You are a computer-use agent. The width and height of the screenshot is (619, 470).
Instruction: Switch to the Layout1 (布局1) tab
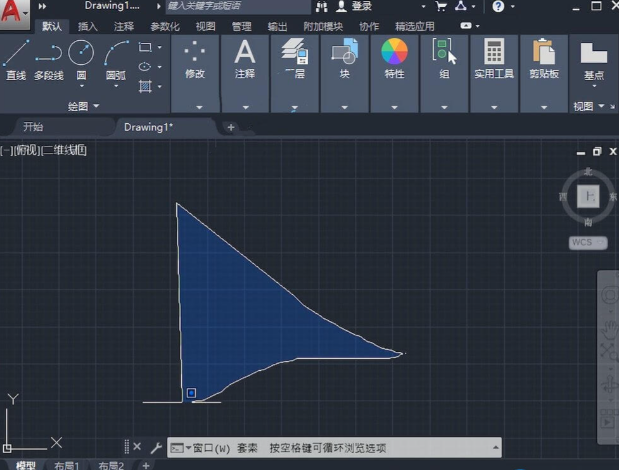click(x=67, y=466)
